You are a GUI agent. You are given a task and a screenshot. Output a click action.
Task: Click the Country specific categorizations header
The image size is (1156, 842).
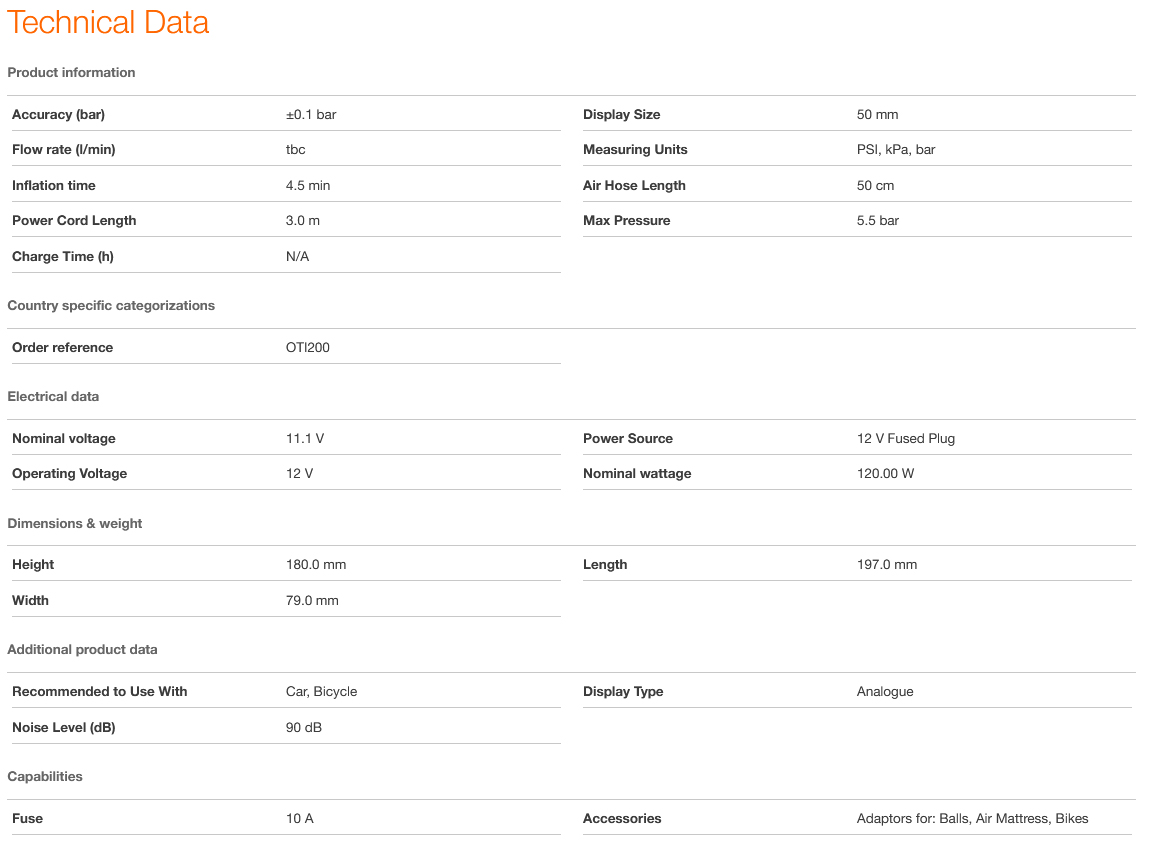[111, 306]
